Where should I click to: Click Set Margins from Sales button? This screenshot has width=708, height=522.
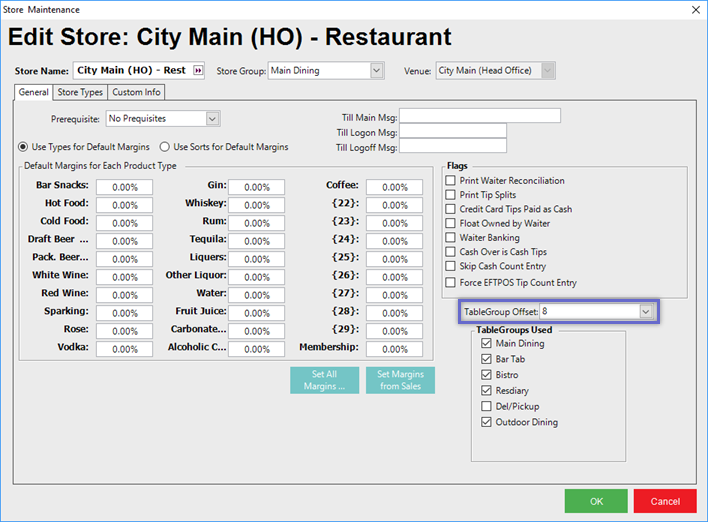400,380
